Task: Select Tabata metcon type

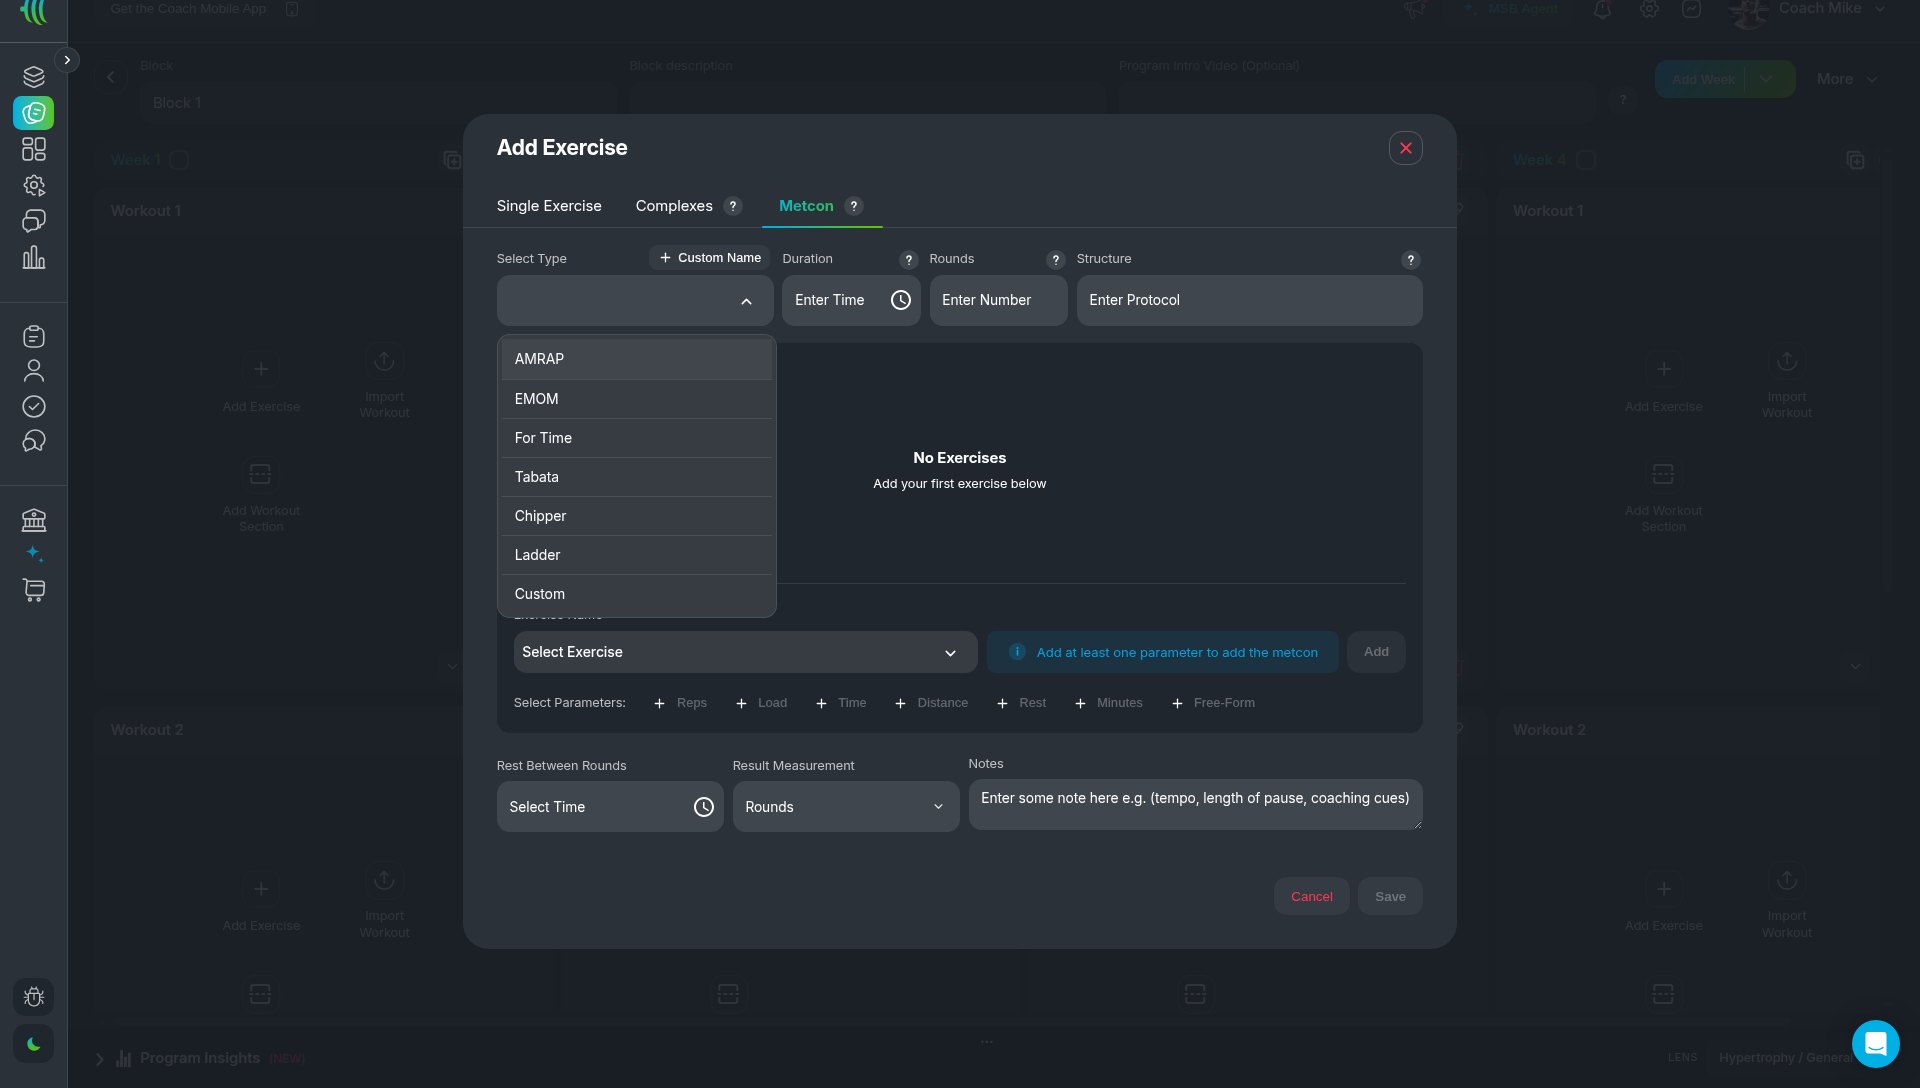Action: pos(636,477)
